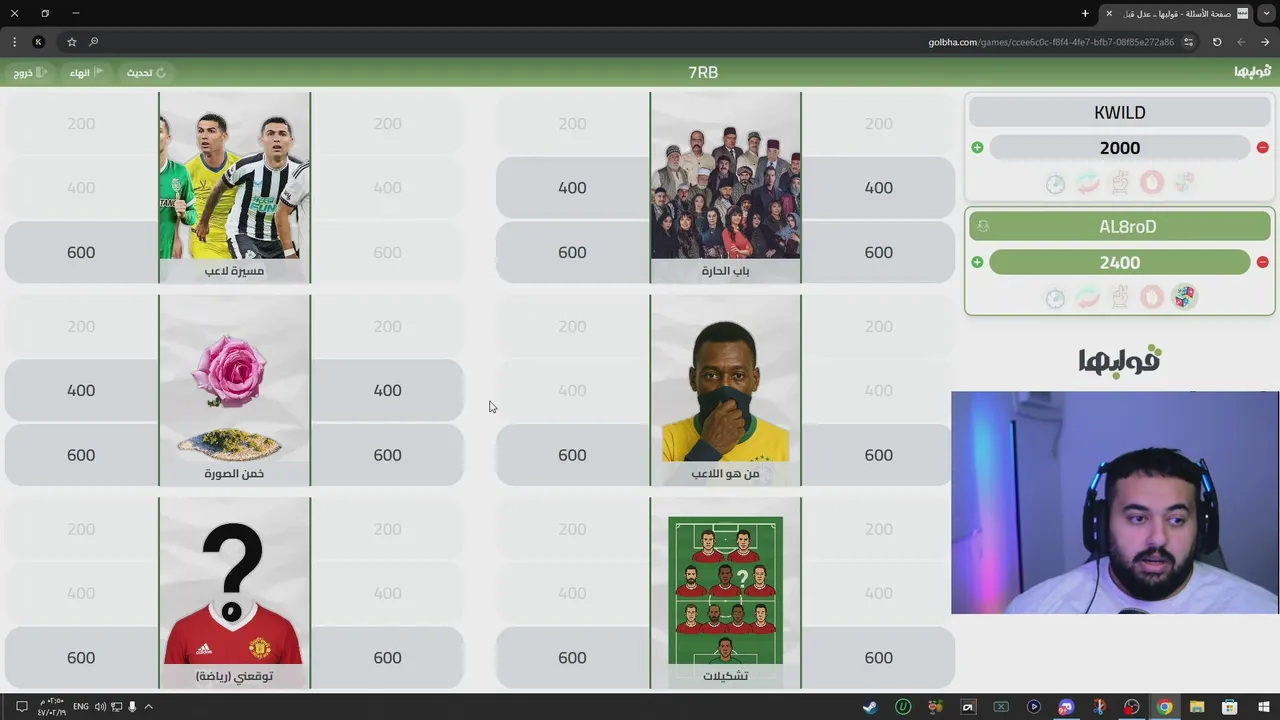Click the 7RB game title
1280x720 pixels.
(x=703, y=72)
